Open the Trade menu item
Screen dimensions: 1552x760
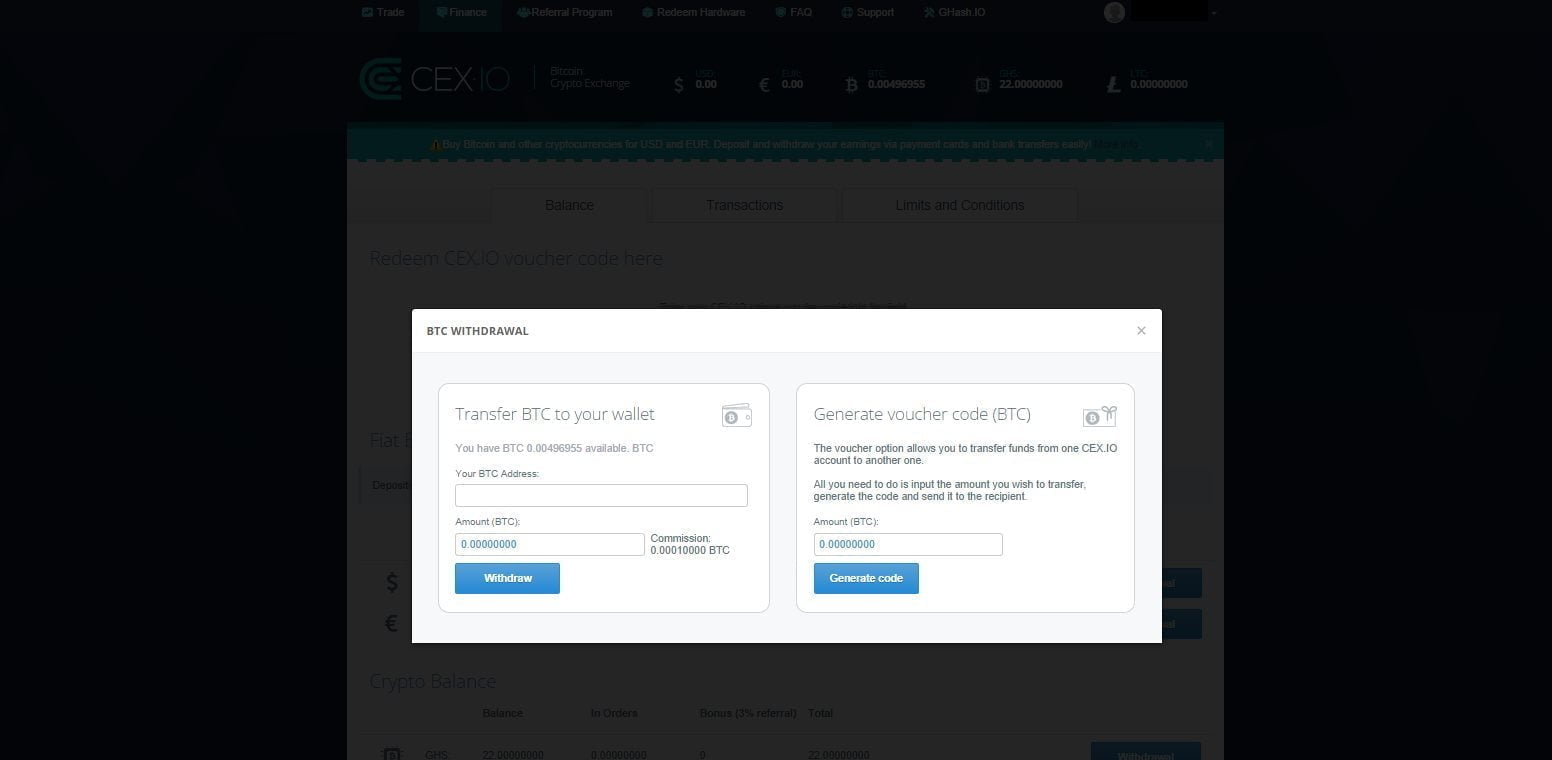point(383,12)
